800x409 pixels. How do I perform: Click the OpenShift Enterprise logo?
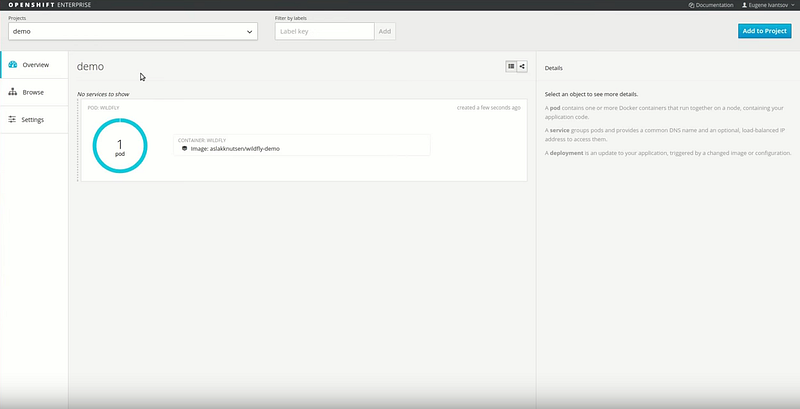pos(49,5)
